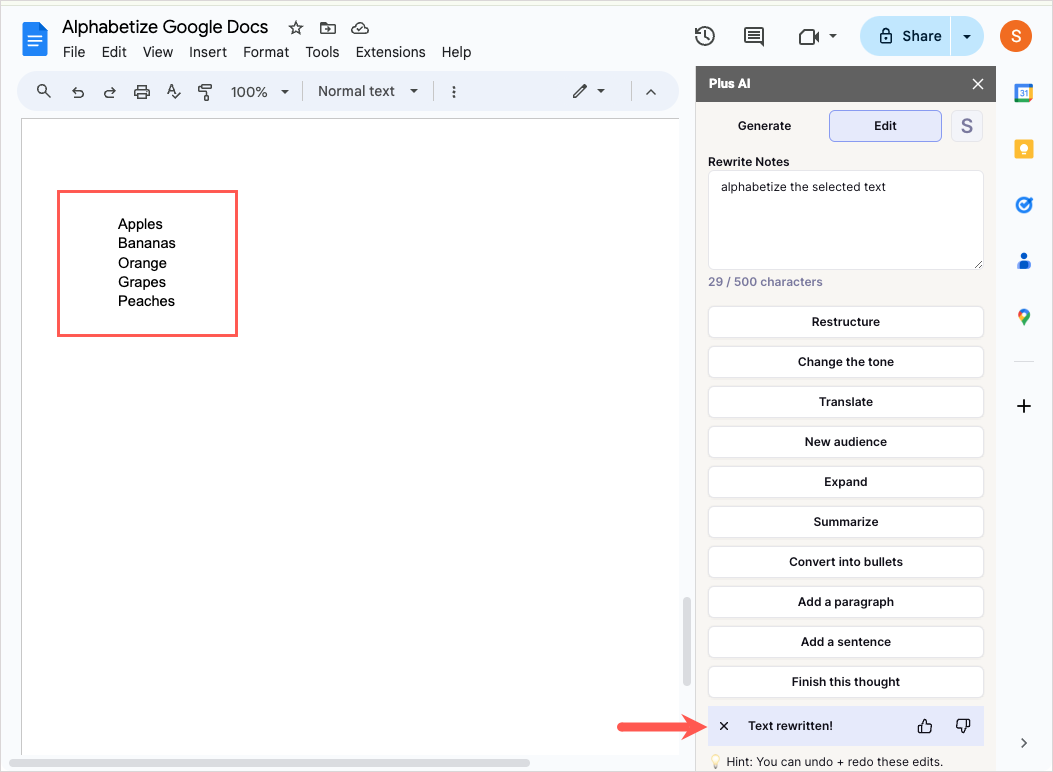Open the Edit menu
This screenshot has height=772, width=1053.
coord(114,52)
